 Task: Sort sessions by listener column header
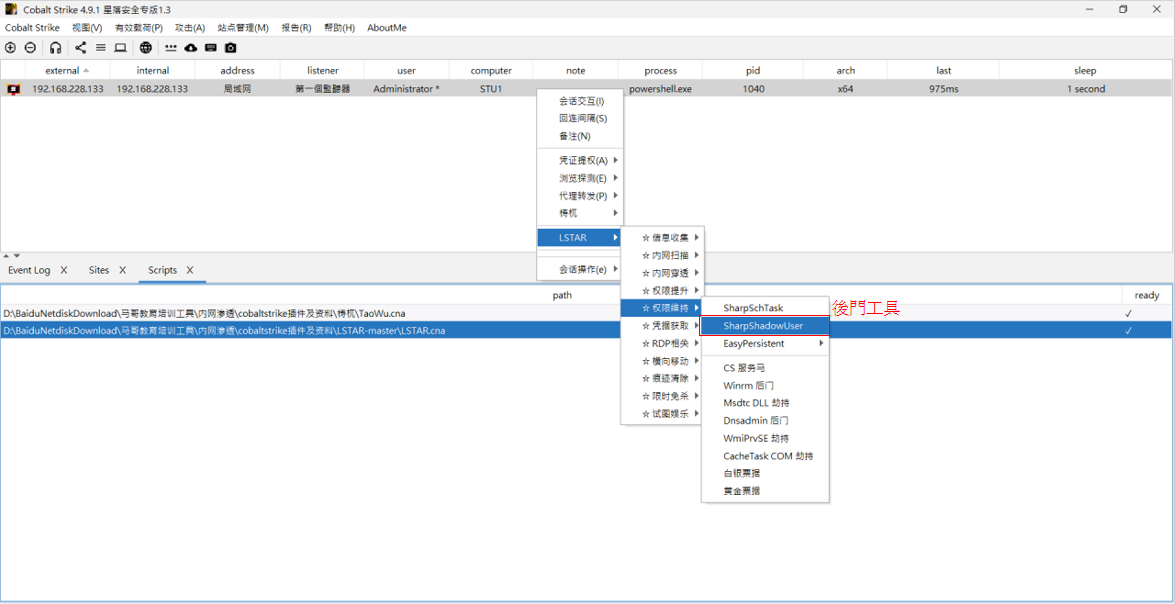click(322, 70)
